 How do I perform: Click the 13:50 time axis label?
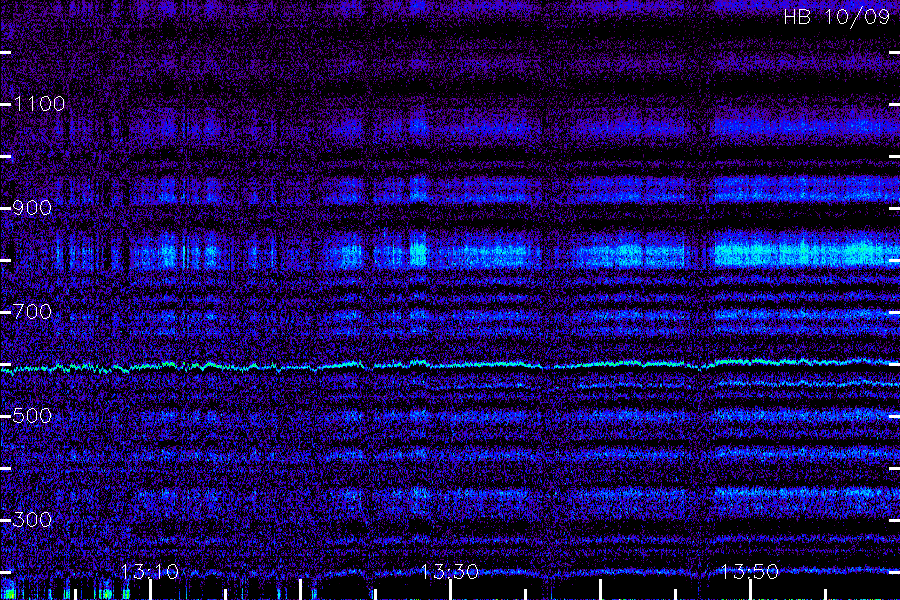coord(750,572)
